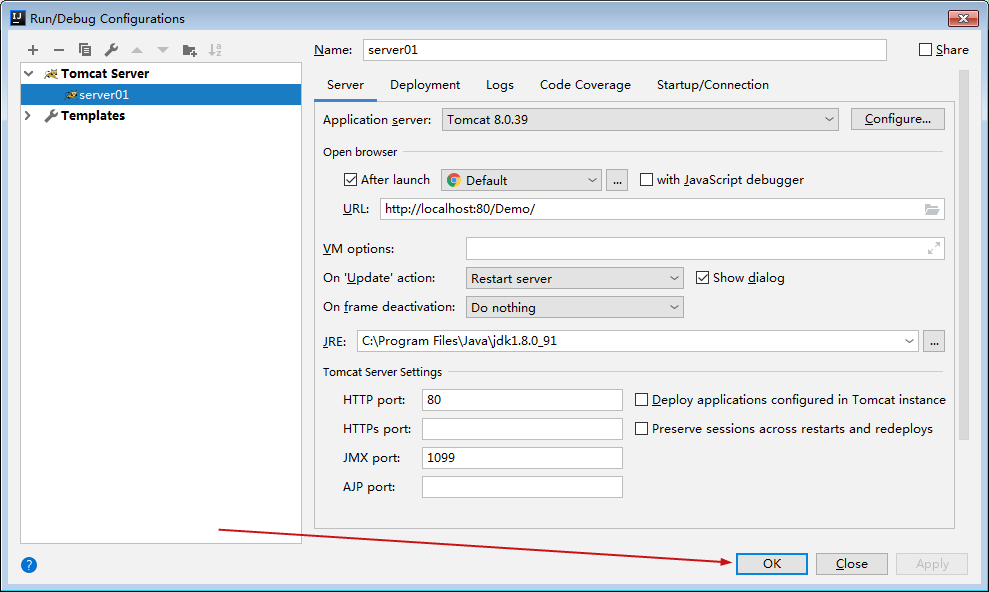Screen dimensions: 989x592
Task: Open browser list ellipsis button
Action: click(x=617, y=180)
